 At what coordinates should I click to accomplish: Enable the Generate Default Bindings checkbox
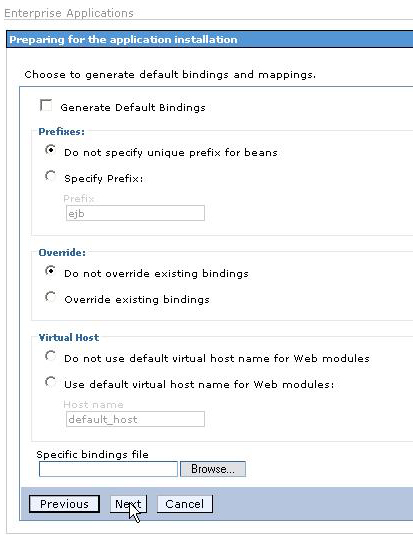coord(46,105)
